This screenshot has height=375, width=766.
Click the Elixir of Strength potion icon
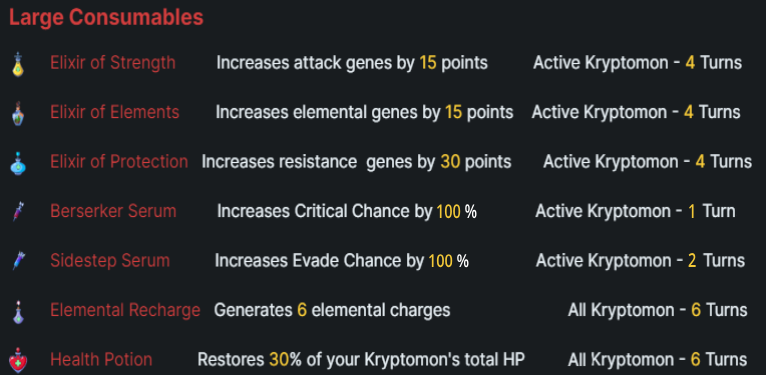point(18,64)
